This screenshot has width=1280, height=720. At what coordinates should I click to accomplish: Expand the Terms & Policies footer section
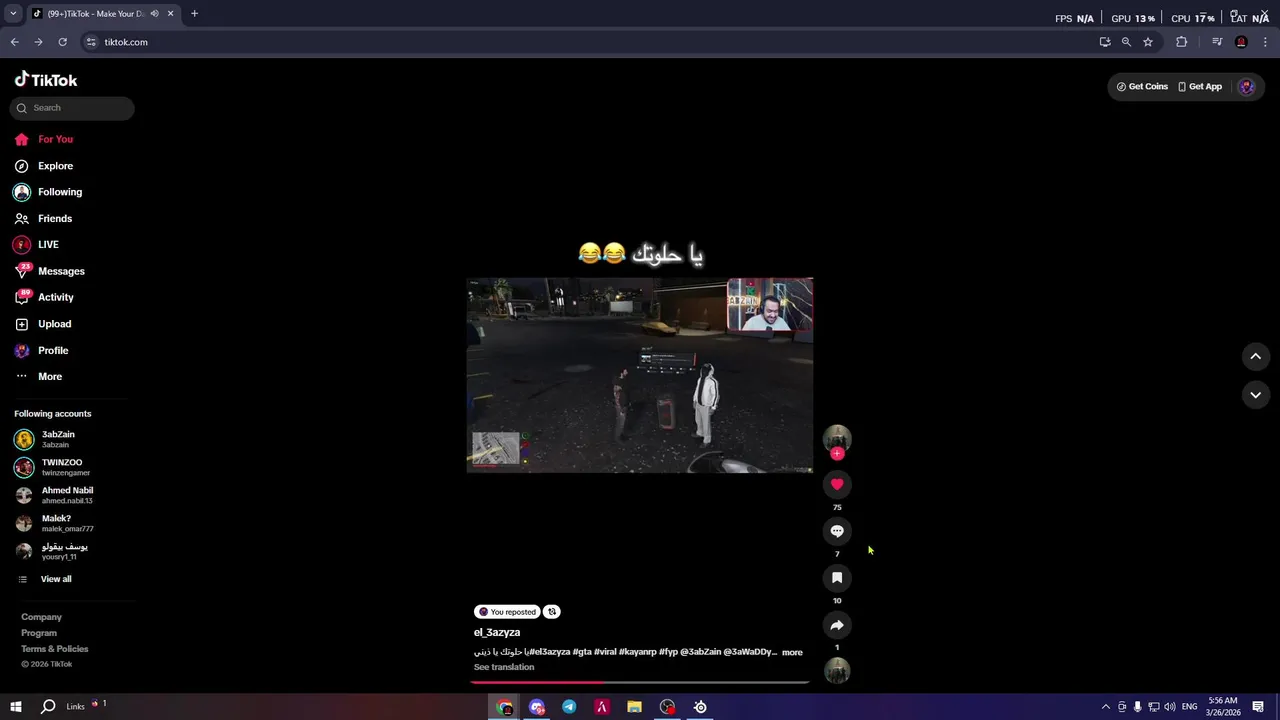(x=55, y=649)
